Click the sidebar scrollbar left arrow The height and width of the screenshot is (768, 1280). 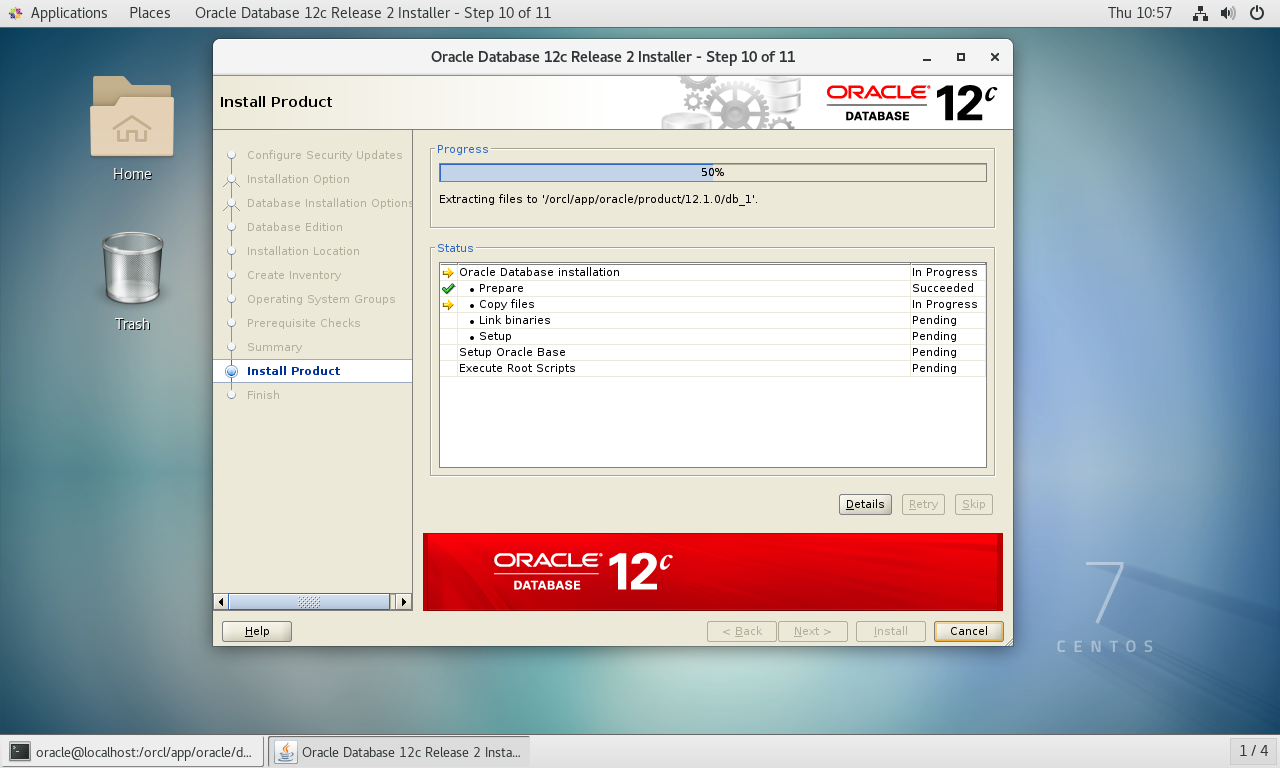(221, 602)
